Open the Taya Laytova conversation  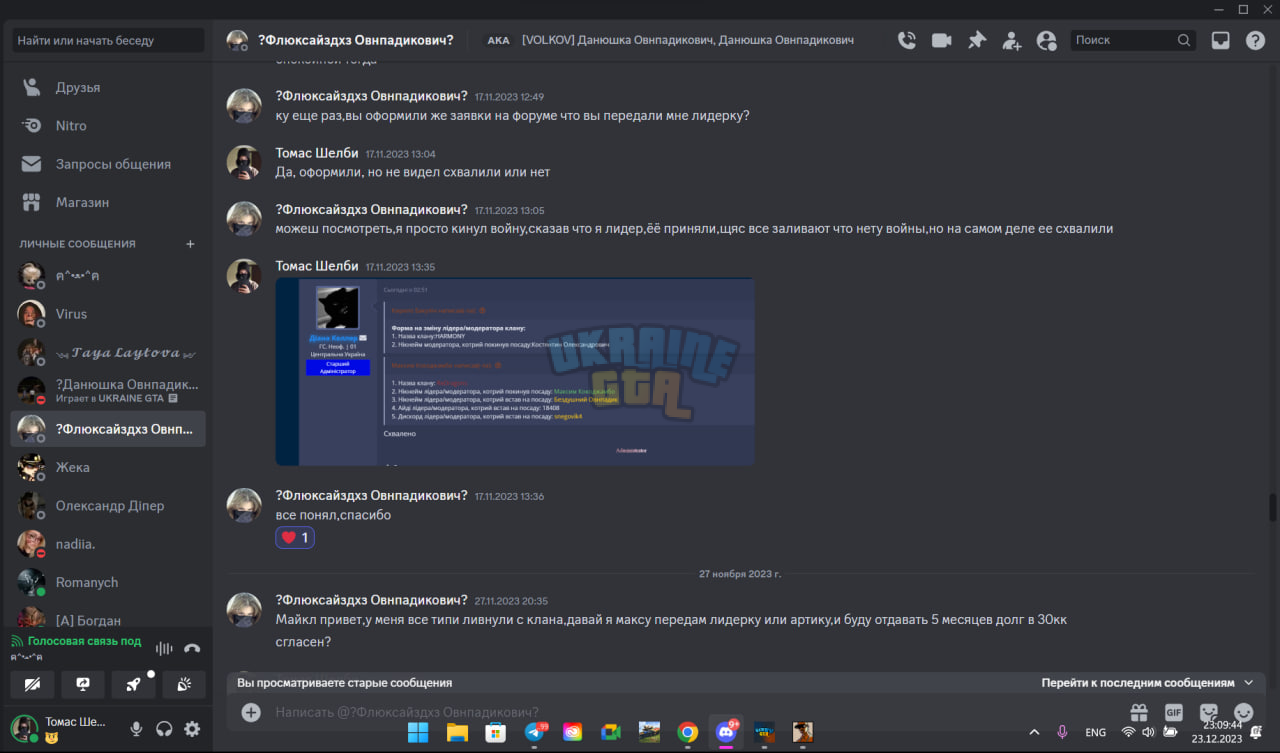(x=108, y=352)
